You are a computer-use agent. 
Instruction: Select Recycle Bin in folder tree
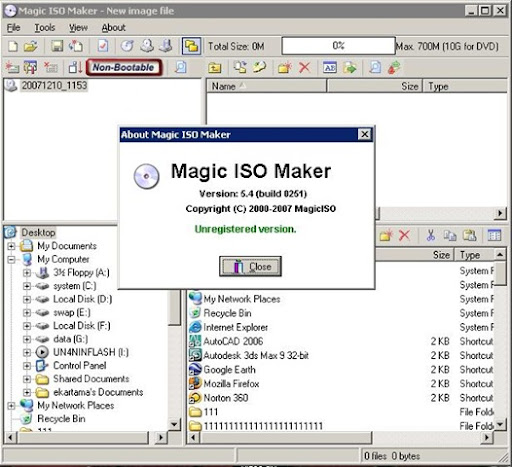(61, 419)
